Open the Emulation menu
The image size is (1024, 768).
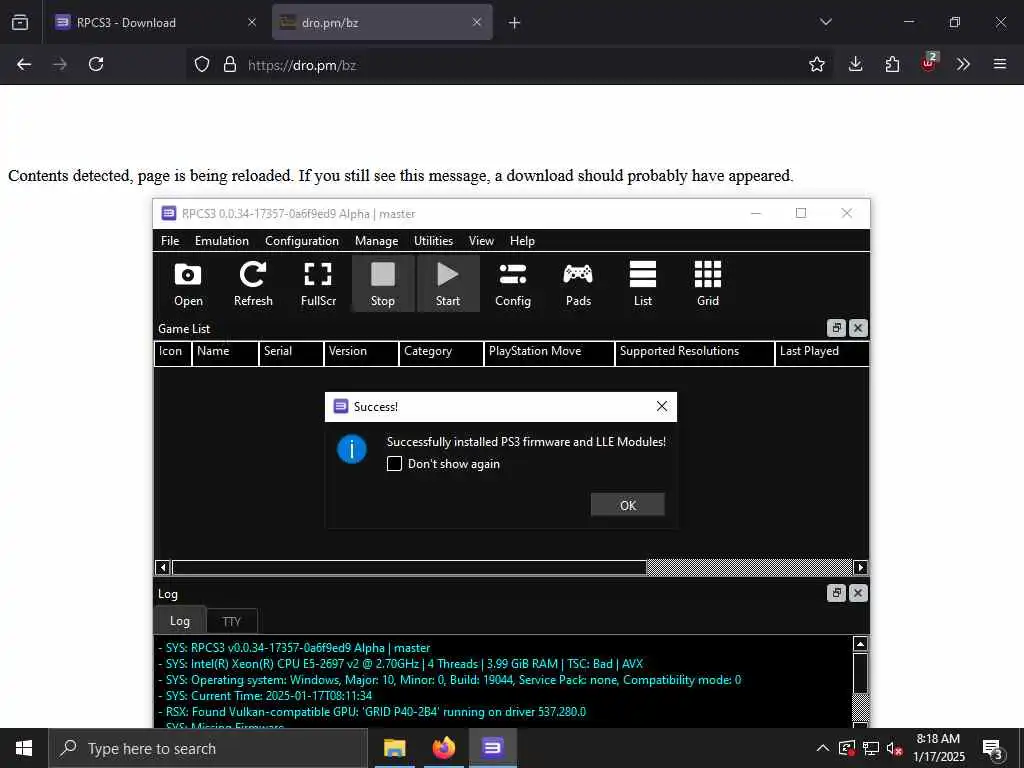[221, 240]
